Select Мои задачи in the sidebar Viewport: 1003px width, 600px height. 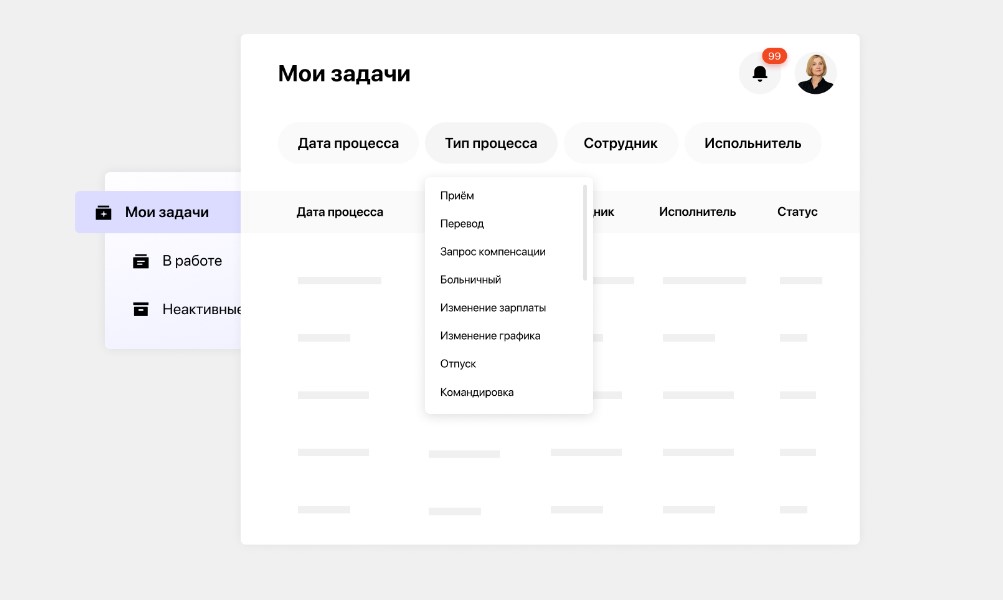pyautogui.click(x=158, y=212)
